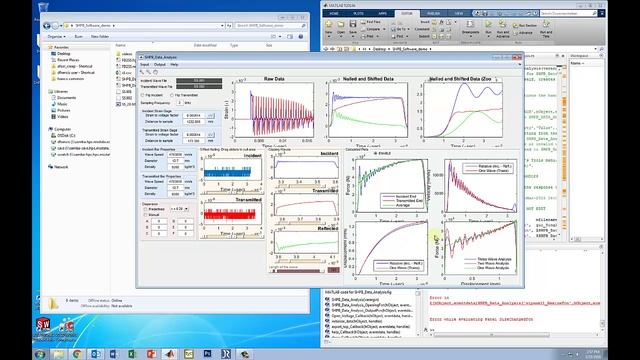Click the Save disk icon in MATLAB ribbon
Image resolution: width=640 pixels, height=360 pixels.
click(353, 25)
